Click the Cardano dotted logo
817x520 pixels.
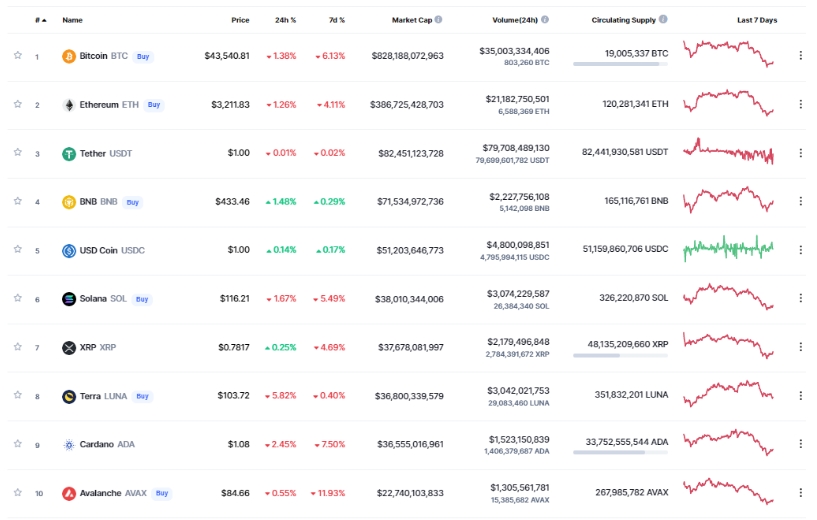[69, 445]
